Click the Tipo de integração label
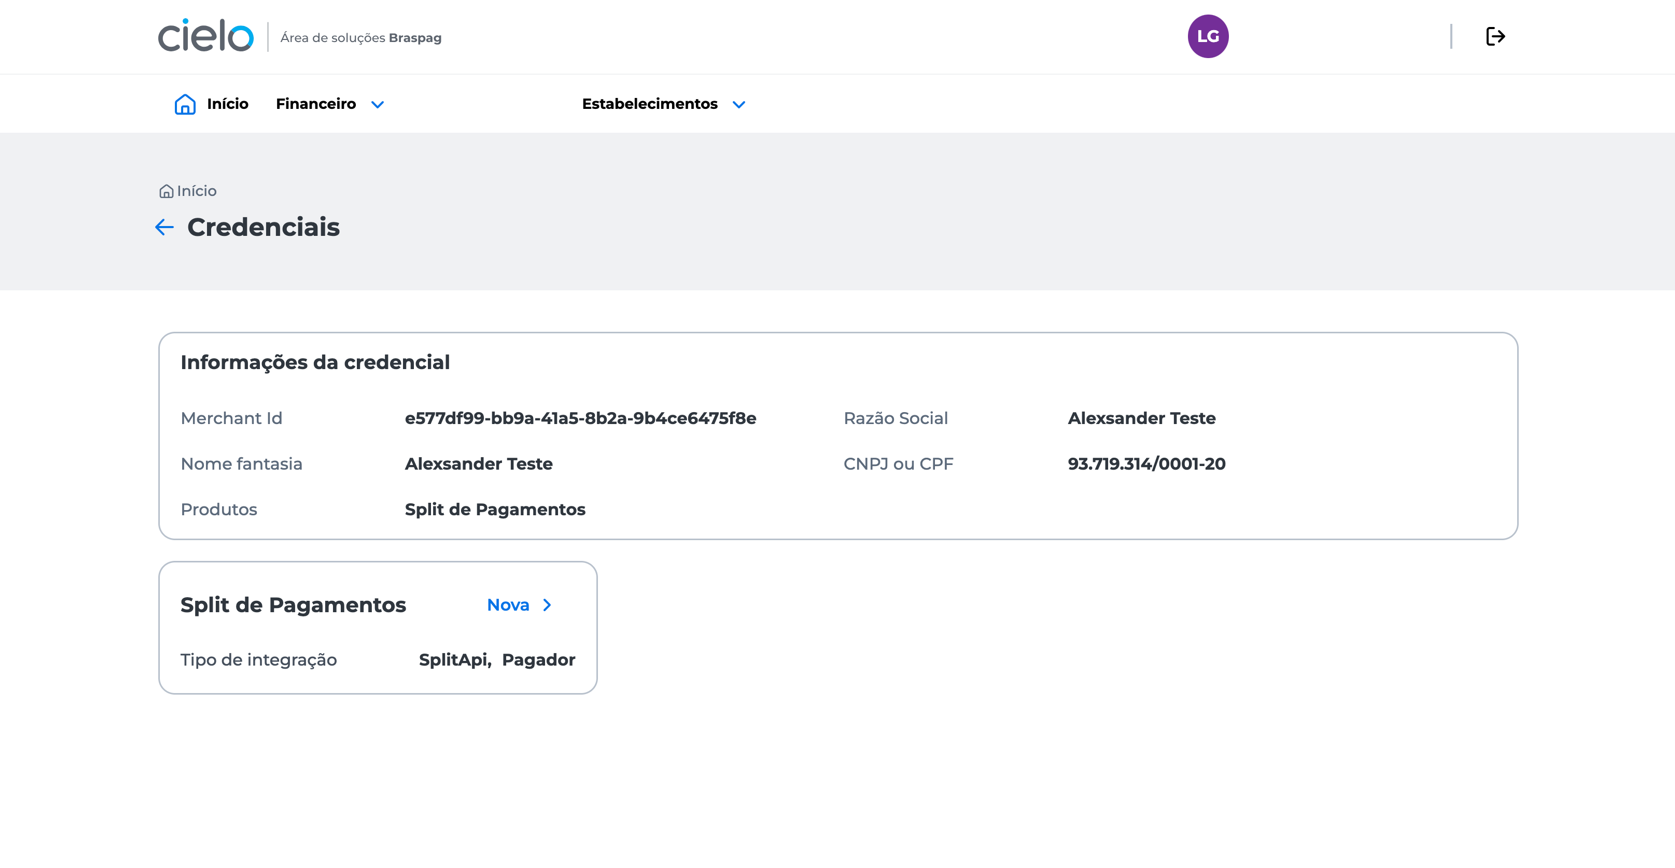Image resolution: width=1675 pixels, height=868 pixels. [258, 660]
